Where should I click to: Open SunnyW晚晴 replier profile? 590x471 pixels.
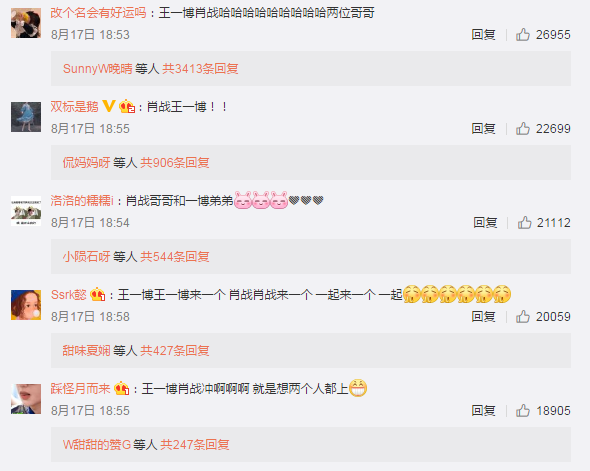tap(97, 69)
